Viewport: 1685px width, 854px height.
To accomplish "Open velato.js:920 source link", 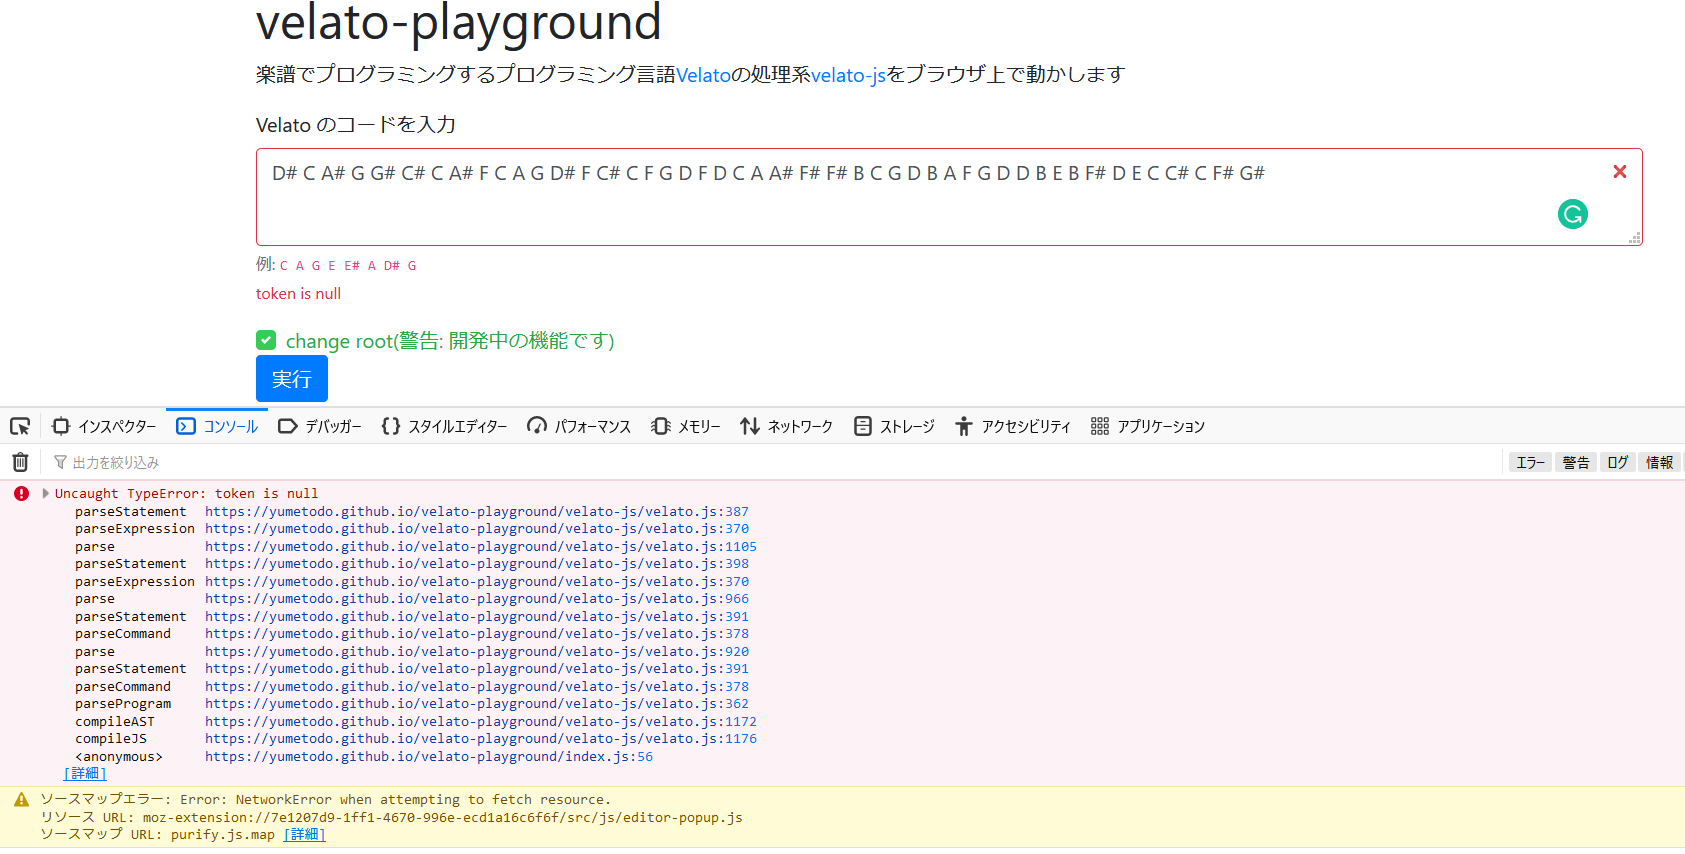I will click(x=477, y=652).
